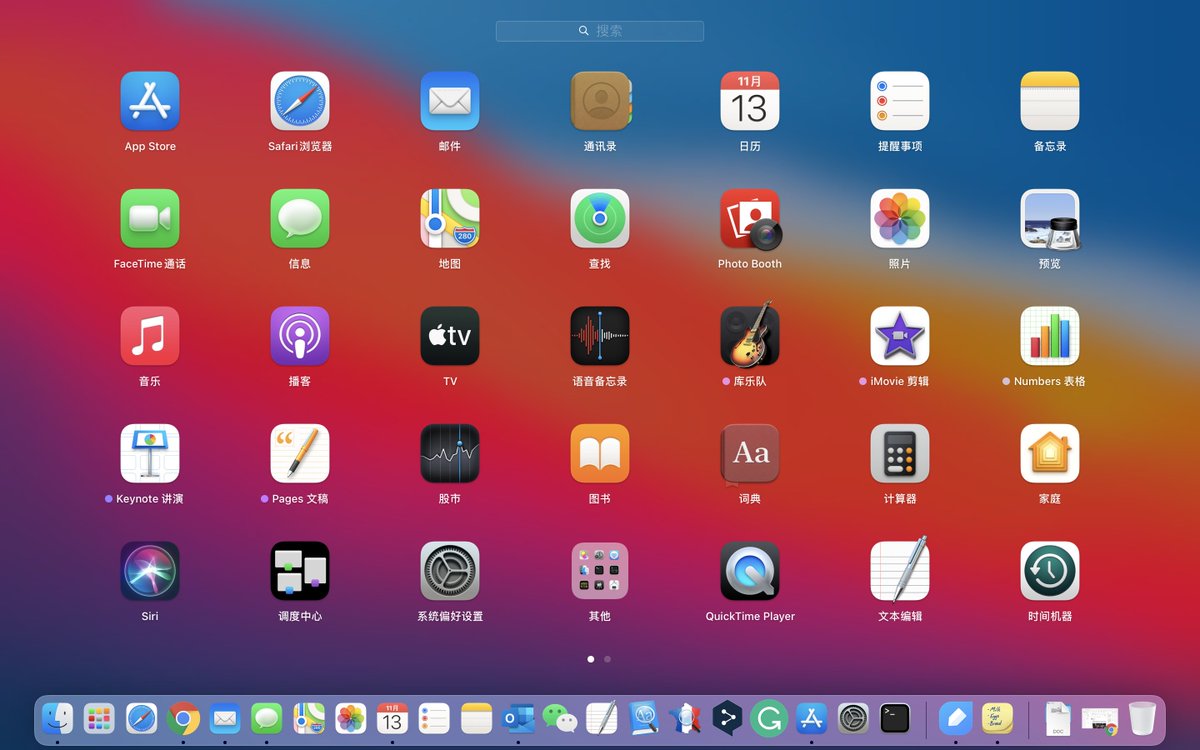Open Photos in the Dock
The image size is (1200, 750).
coord(351,718)
